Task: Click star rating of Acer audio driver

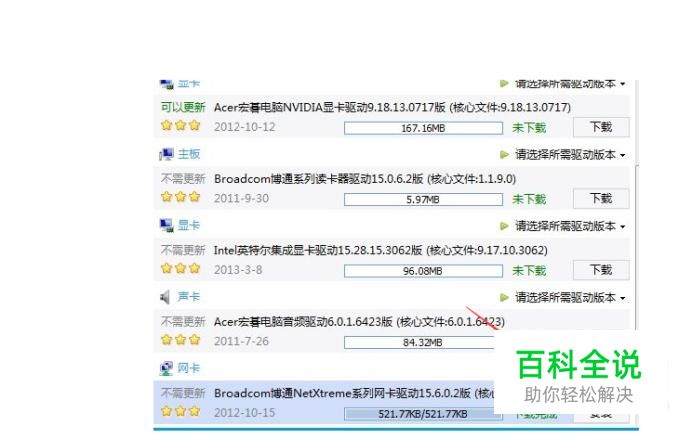Action: pyautogui.click(x=181, y=340)
